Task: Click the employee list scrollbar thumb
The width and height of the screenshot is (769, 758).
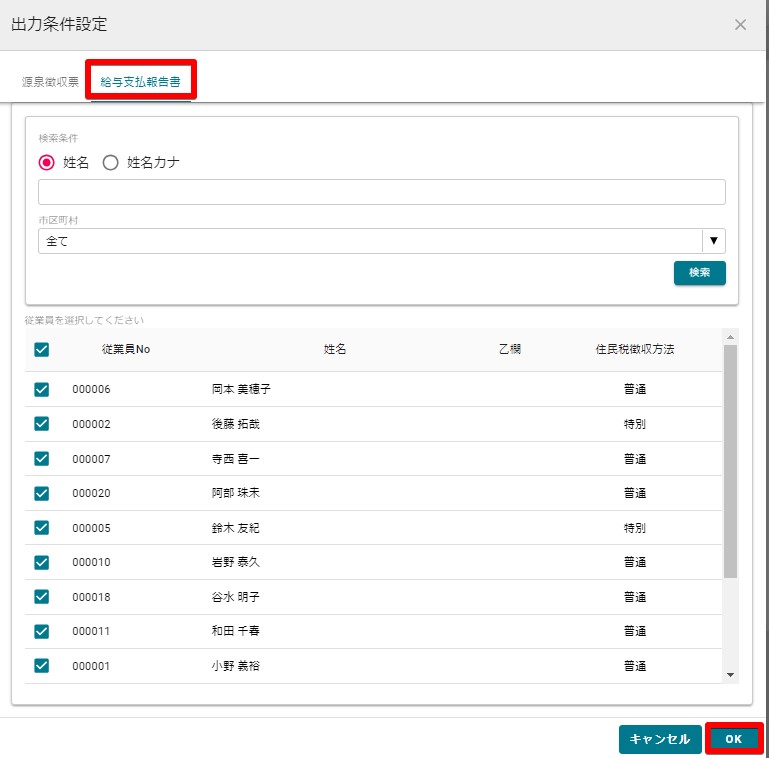Action: tap(730, 461)
